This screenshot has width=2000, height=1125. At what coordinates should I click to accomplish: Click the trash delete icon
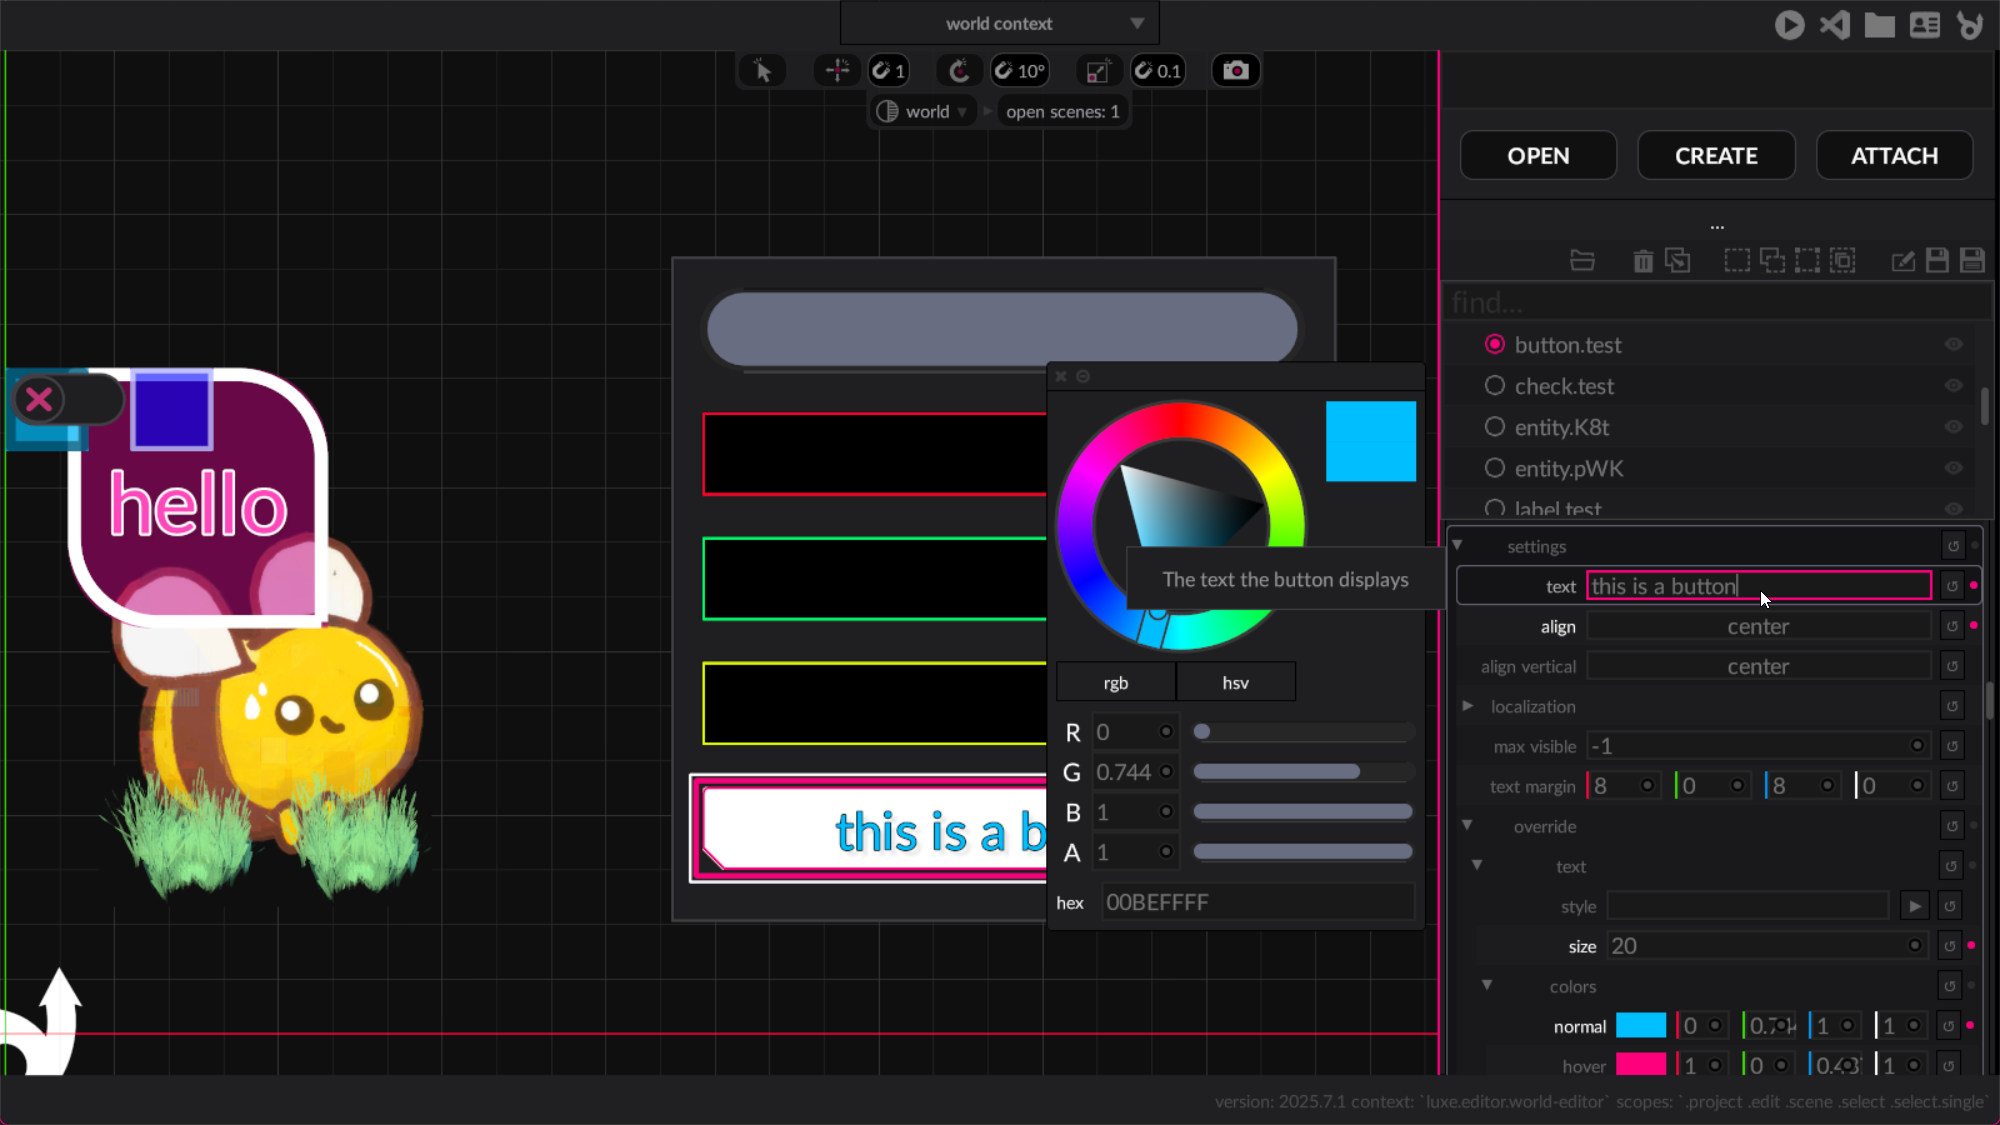[1643, 261]
